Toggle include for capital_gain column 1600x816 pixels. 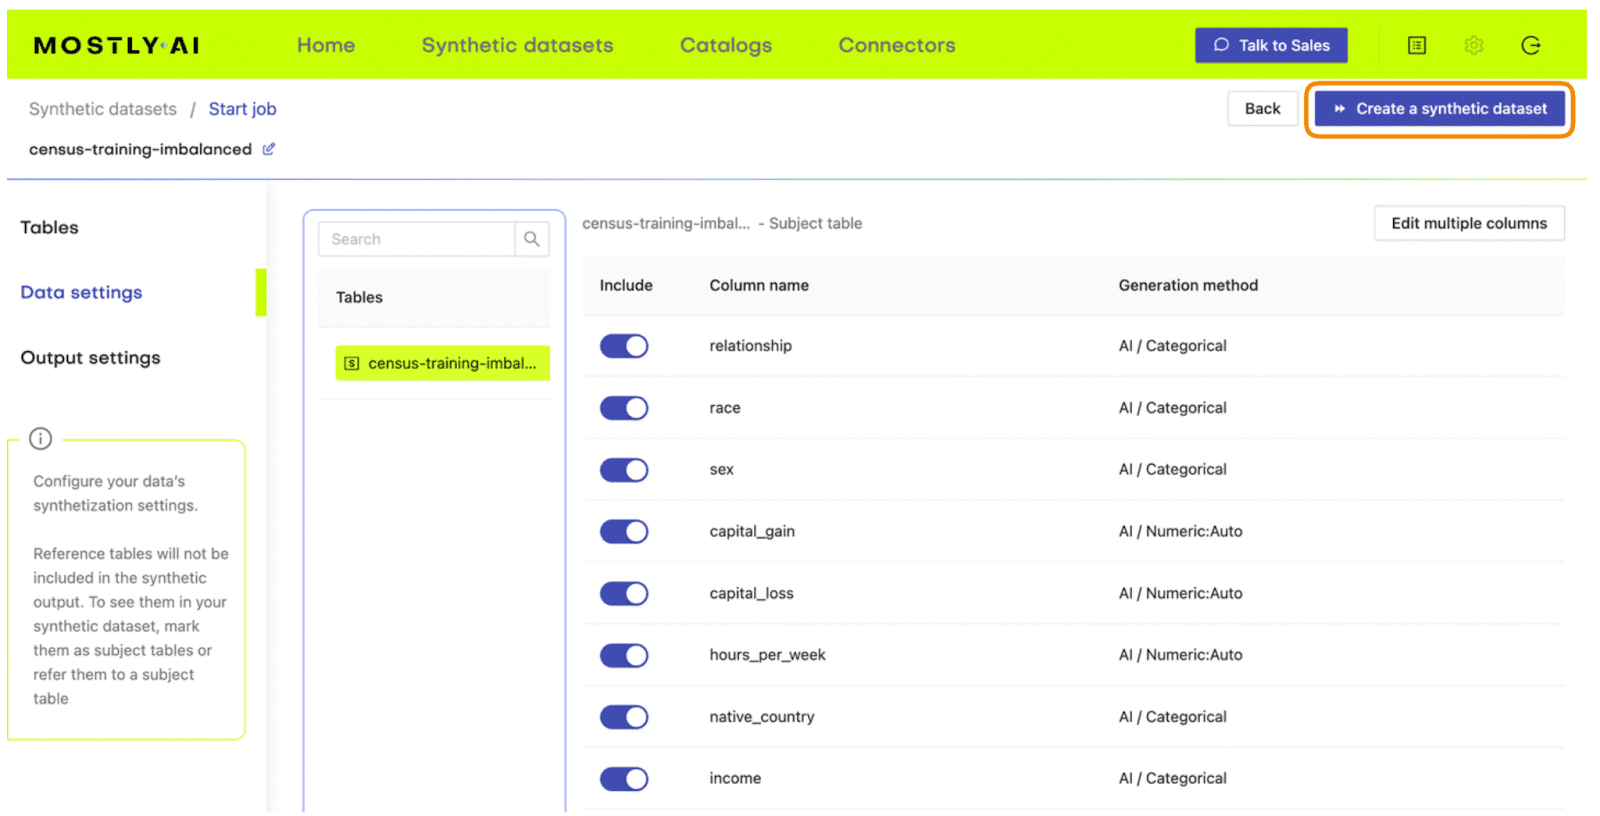624,532
